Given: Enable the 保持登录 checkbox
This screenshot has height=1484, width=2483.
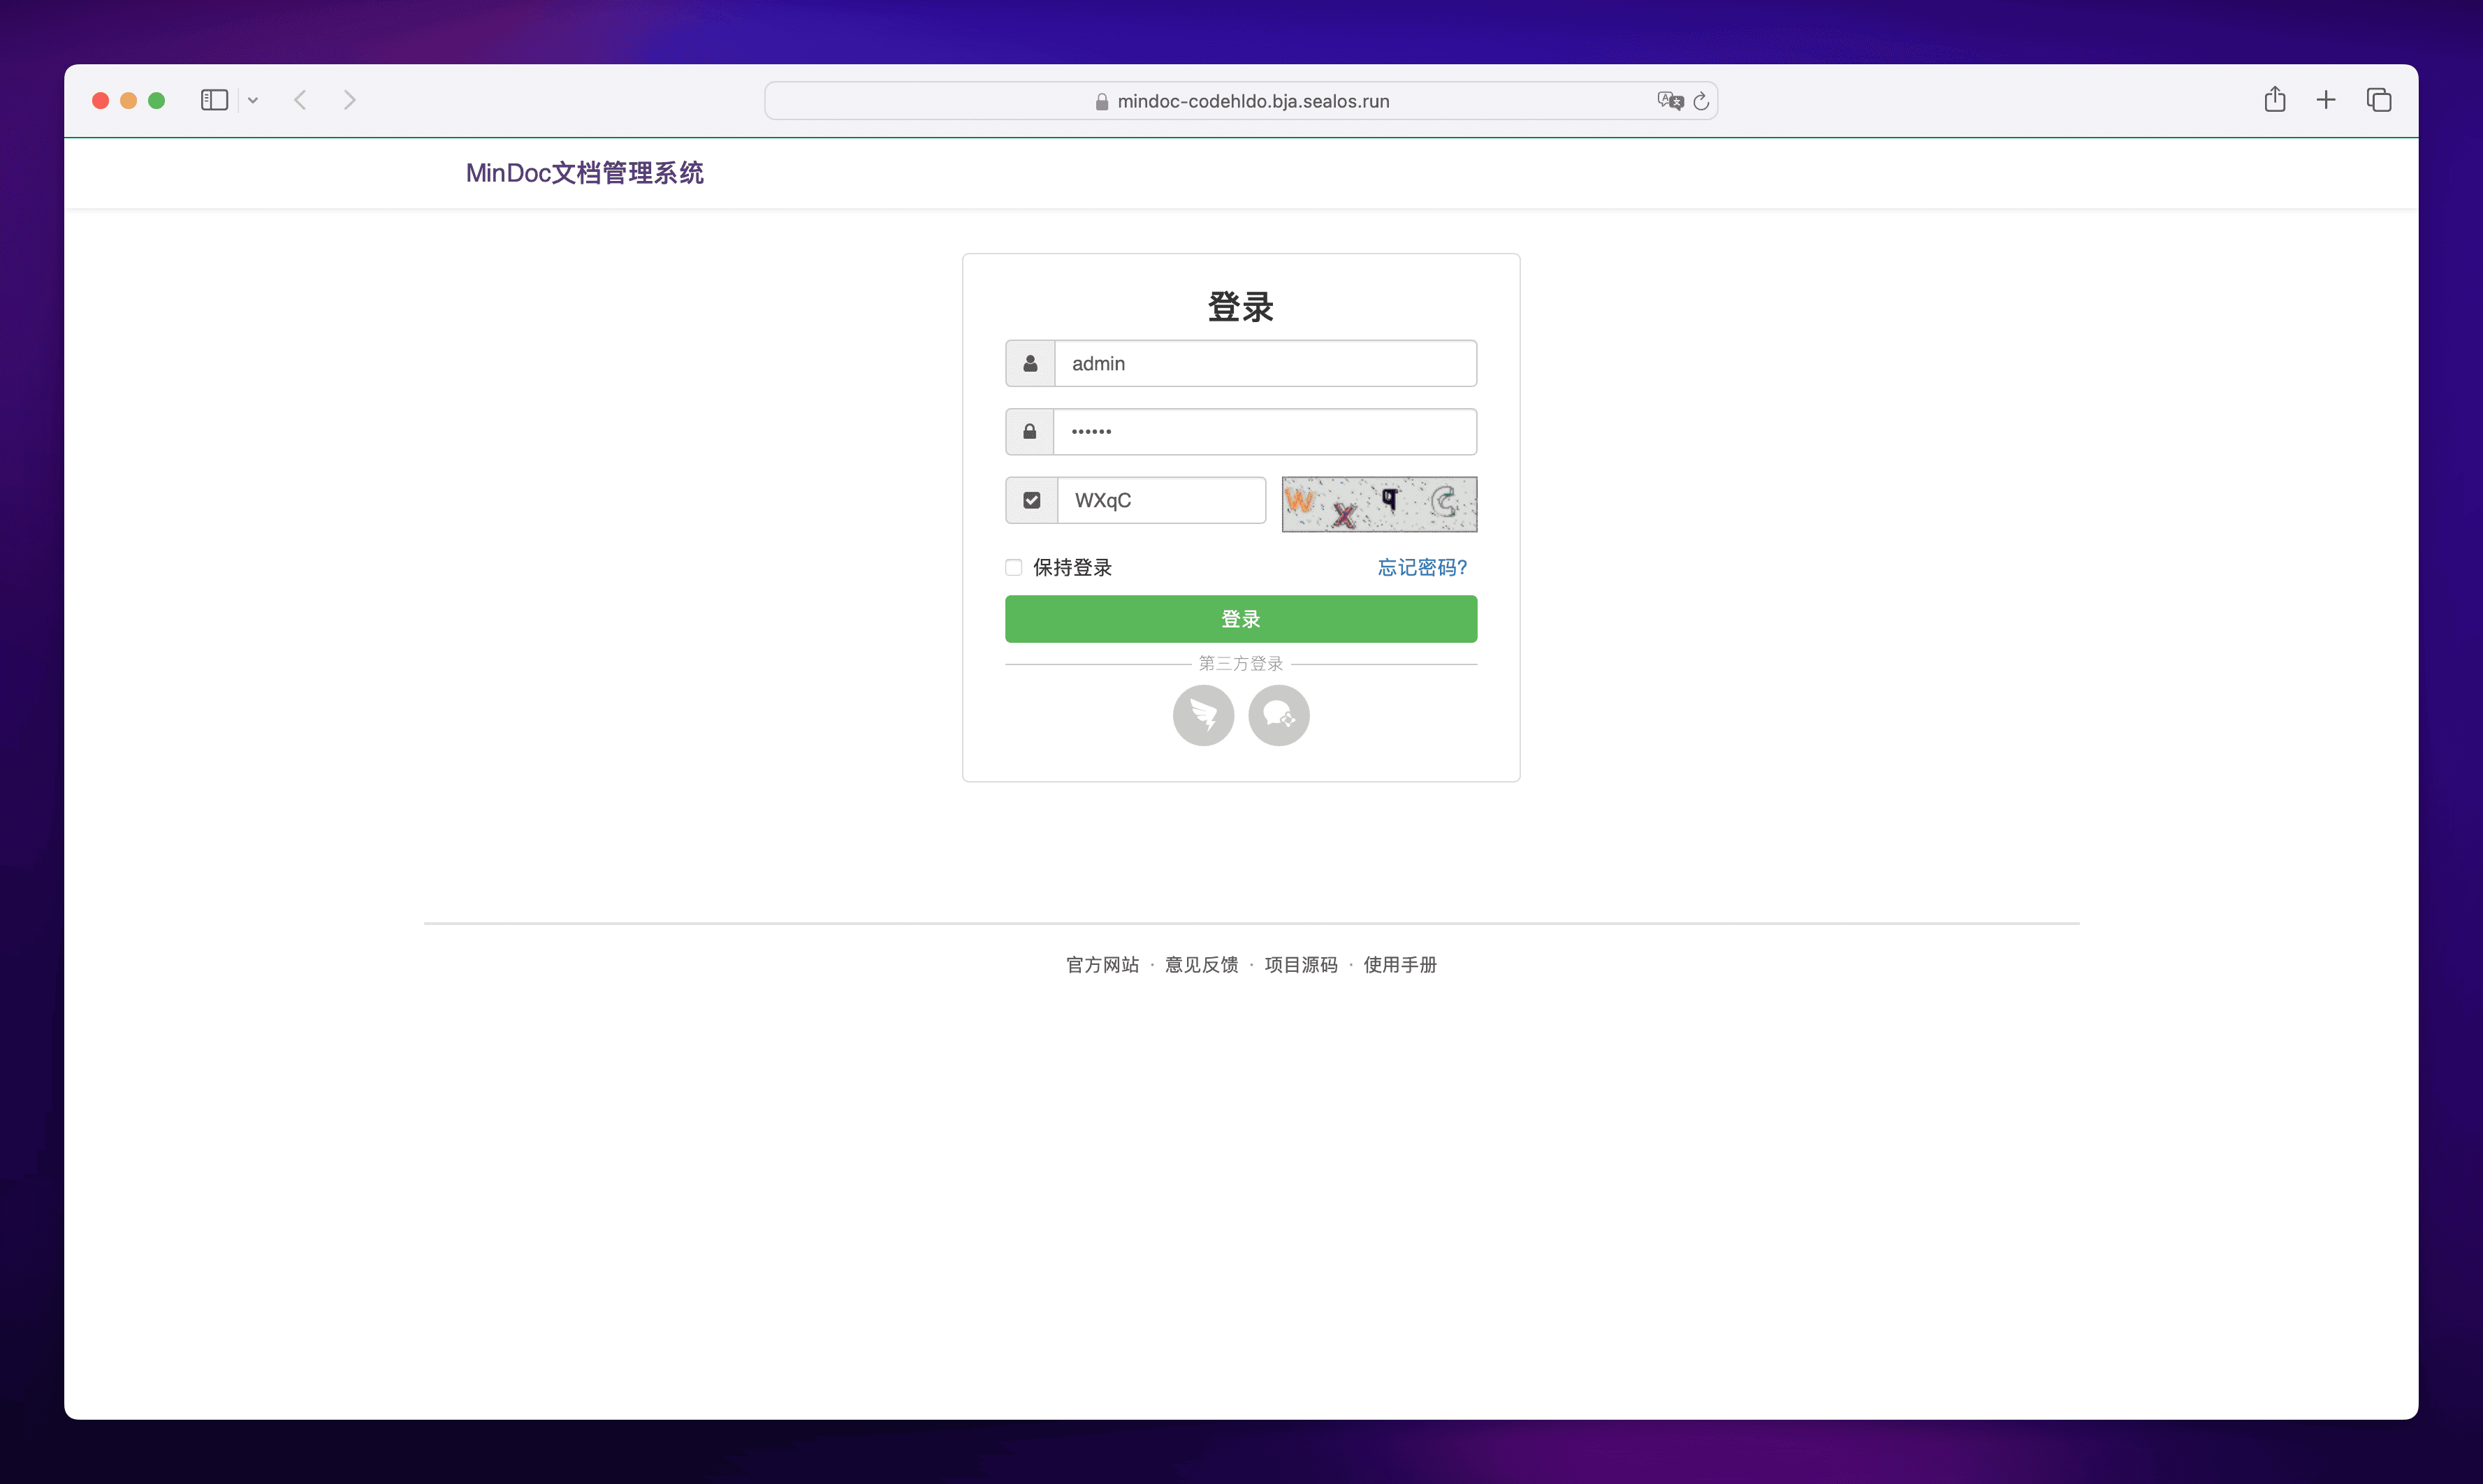Looking at the screenshot, I should (1014, 568).
